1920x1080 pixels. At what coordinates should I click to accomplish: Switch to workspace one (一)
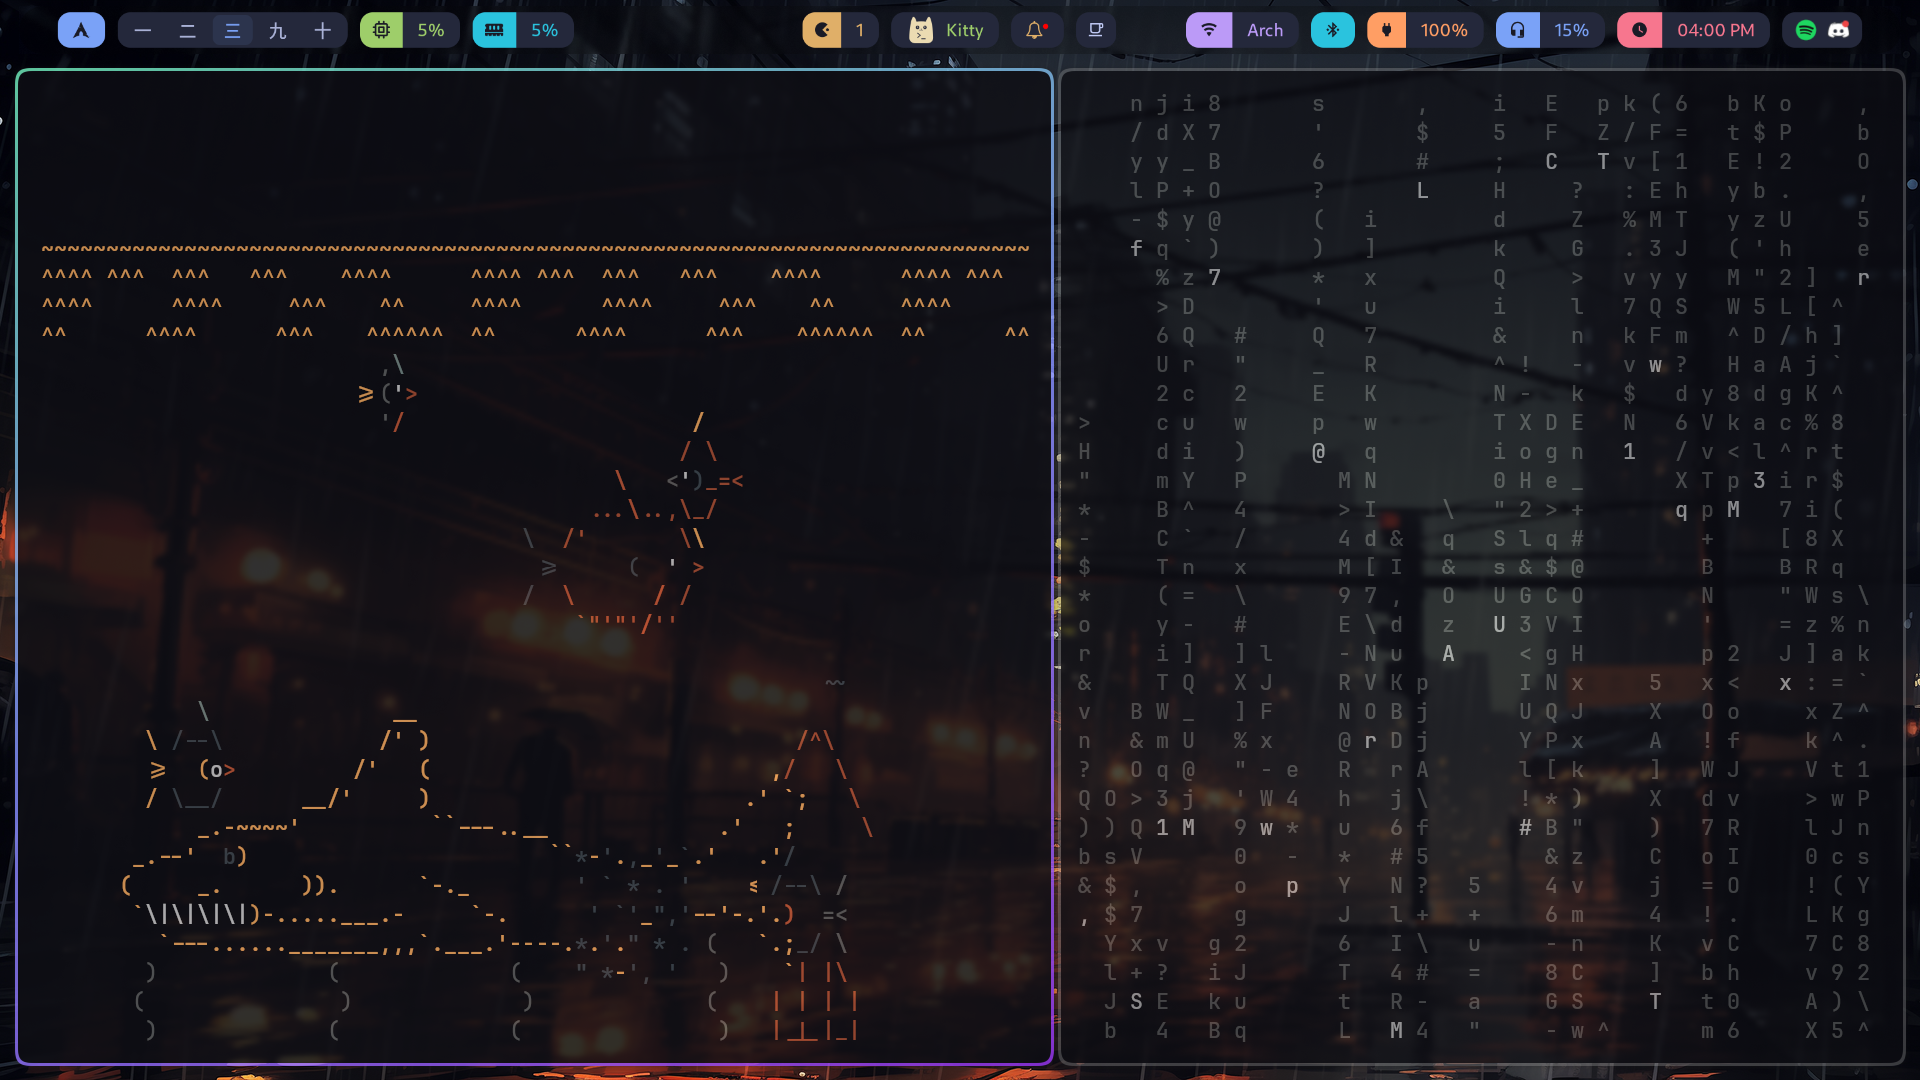[143, 30]
